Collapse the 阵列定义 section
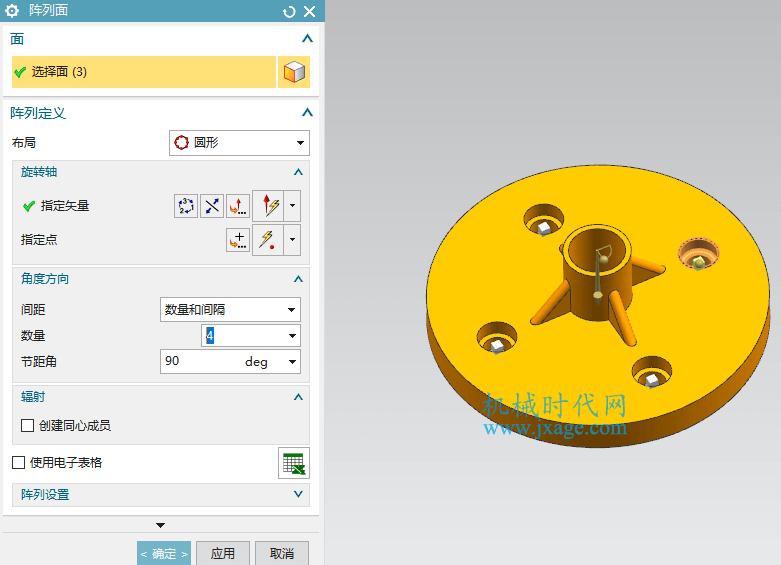Image resolution: width=781 pixels, height=565 pixels. point(307,113)
